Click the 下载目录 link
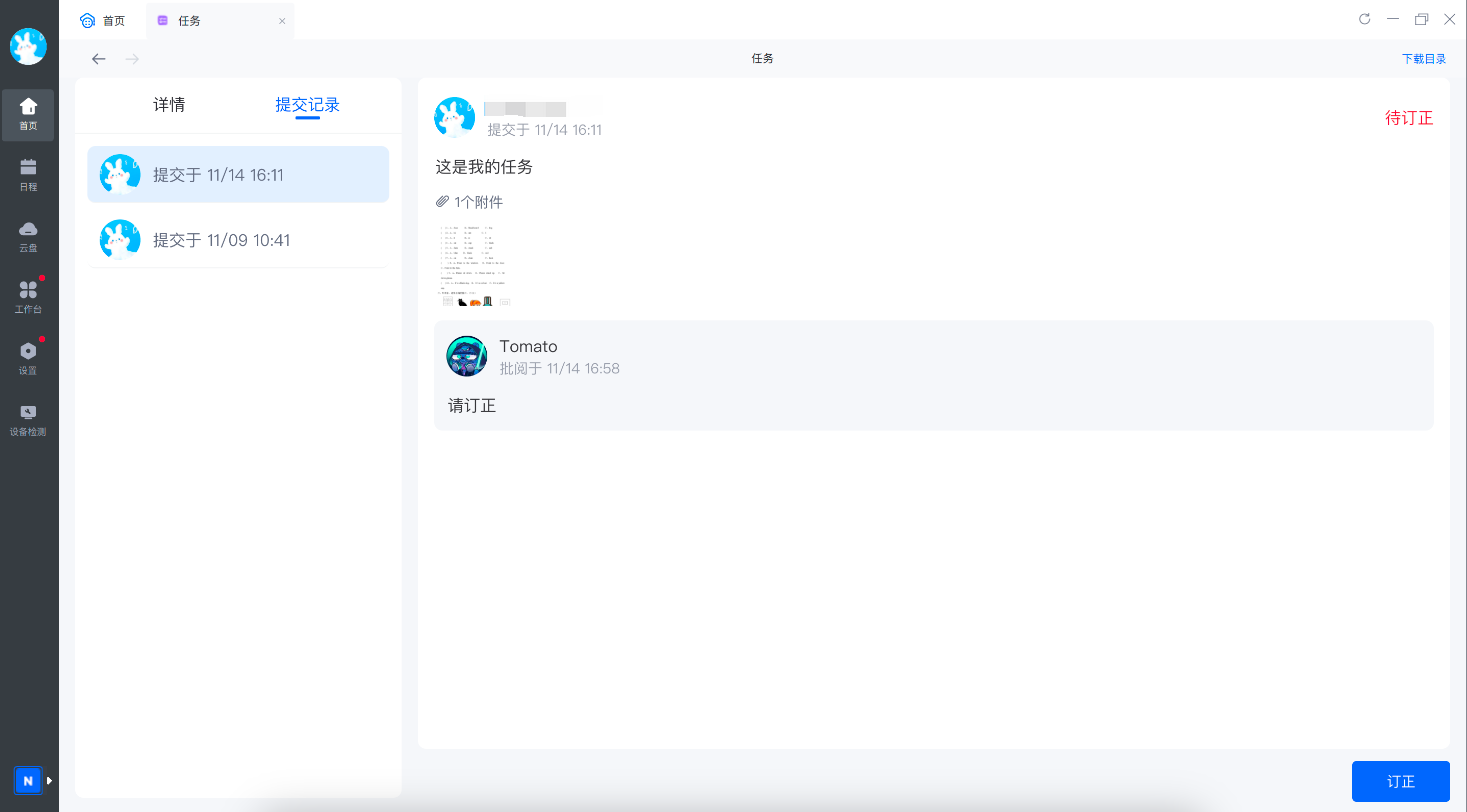This screenshot has height=812, width=1467. point(1424,59)
